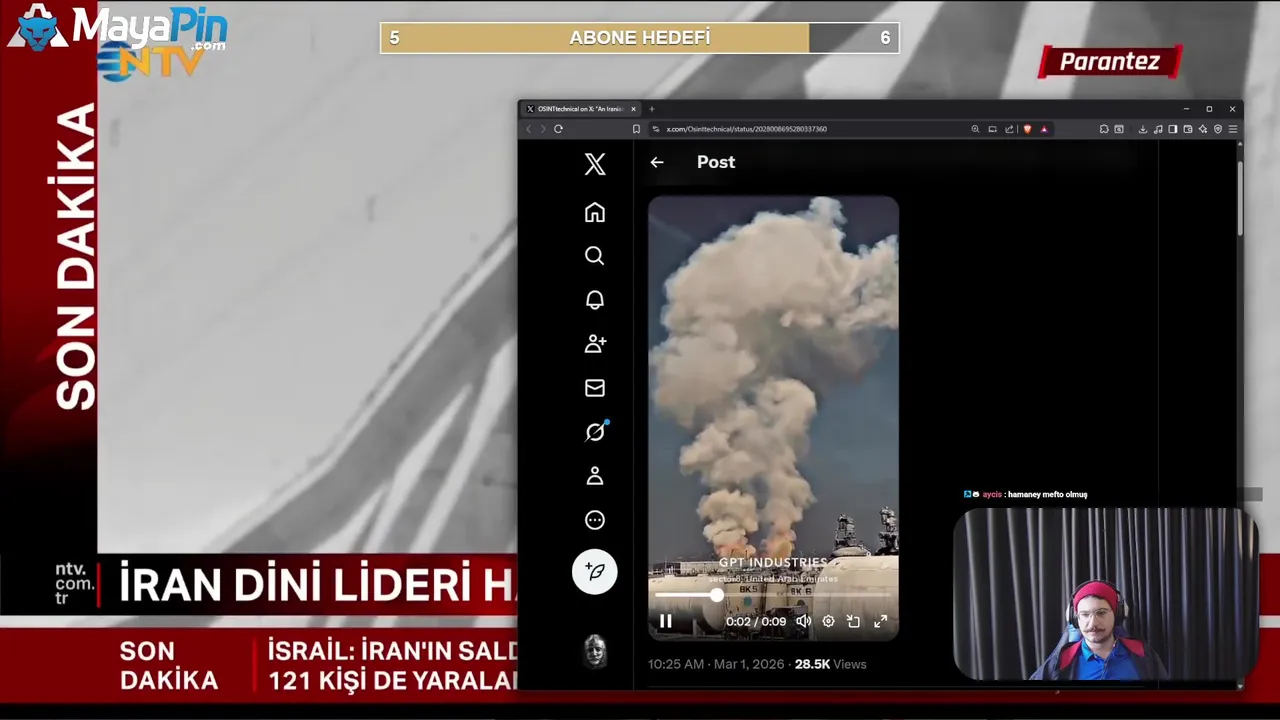Seek using the video progress slider
This screenshot has height=720, width=1280.
tap(773, 595)
